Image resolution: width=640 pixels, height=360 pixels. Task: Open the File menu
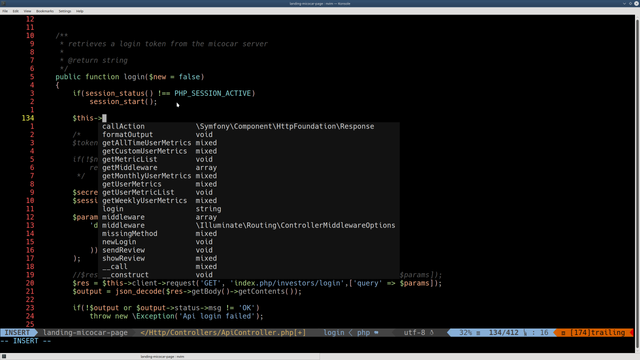[5, 11]
